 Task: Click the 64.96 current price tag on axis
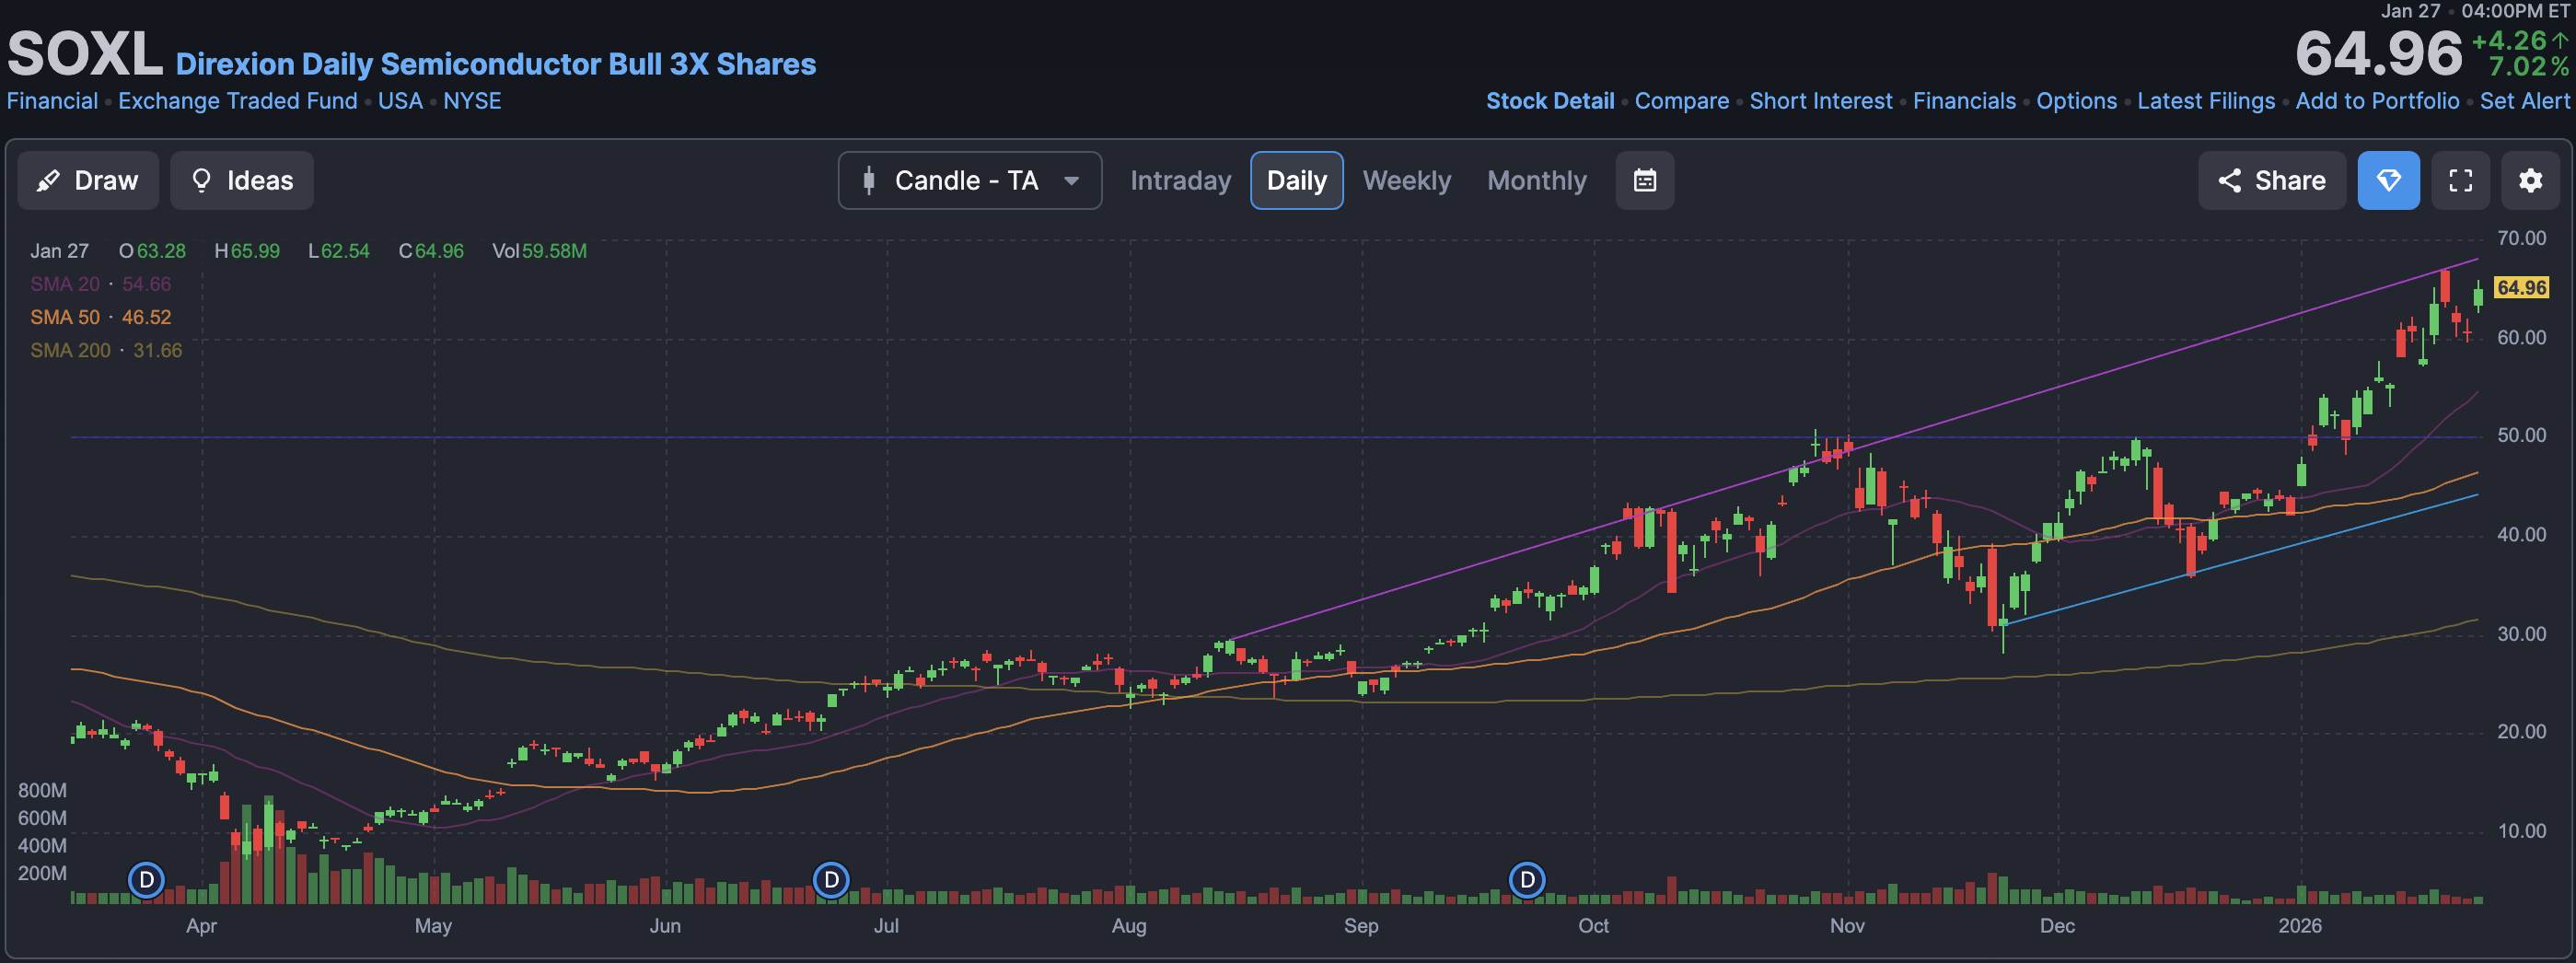point(2522,288)
